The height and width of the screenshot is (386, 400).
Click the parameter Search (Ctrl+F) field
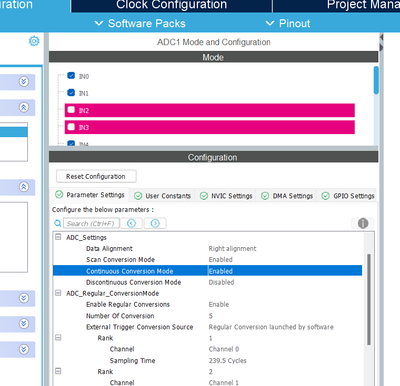point(91,223)
